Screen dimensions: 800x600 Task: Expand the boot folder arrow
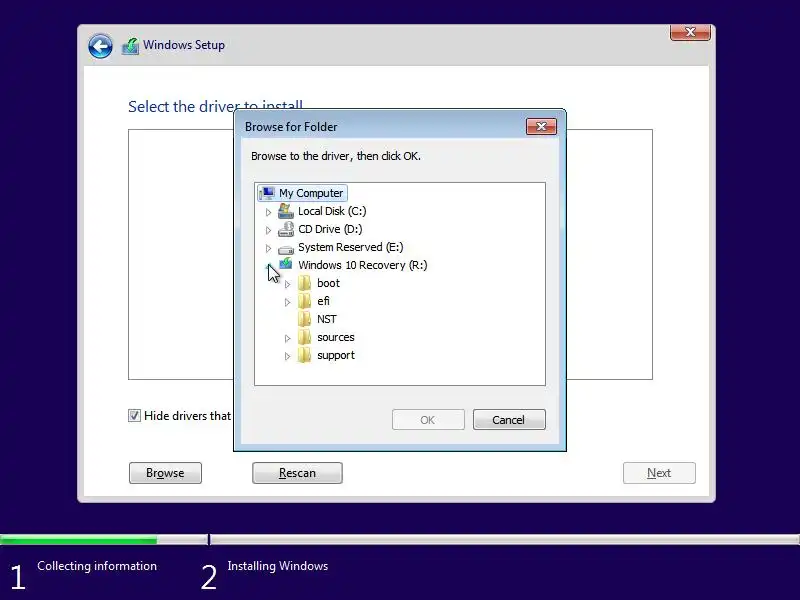287,284
